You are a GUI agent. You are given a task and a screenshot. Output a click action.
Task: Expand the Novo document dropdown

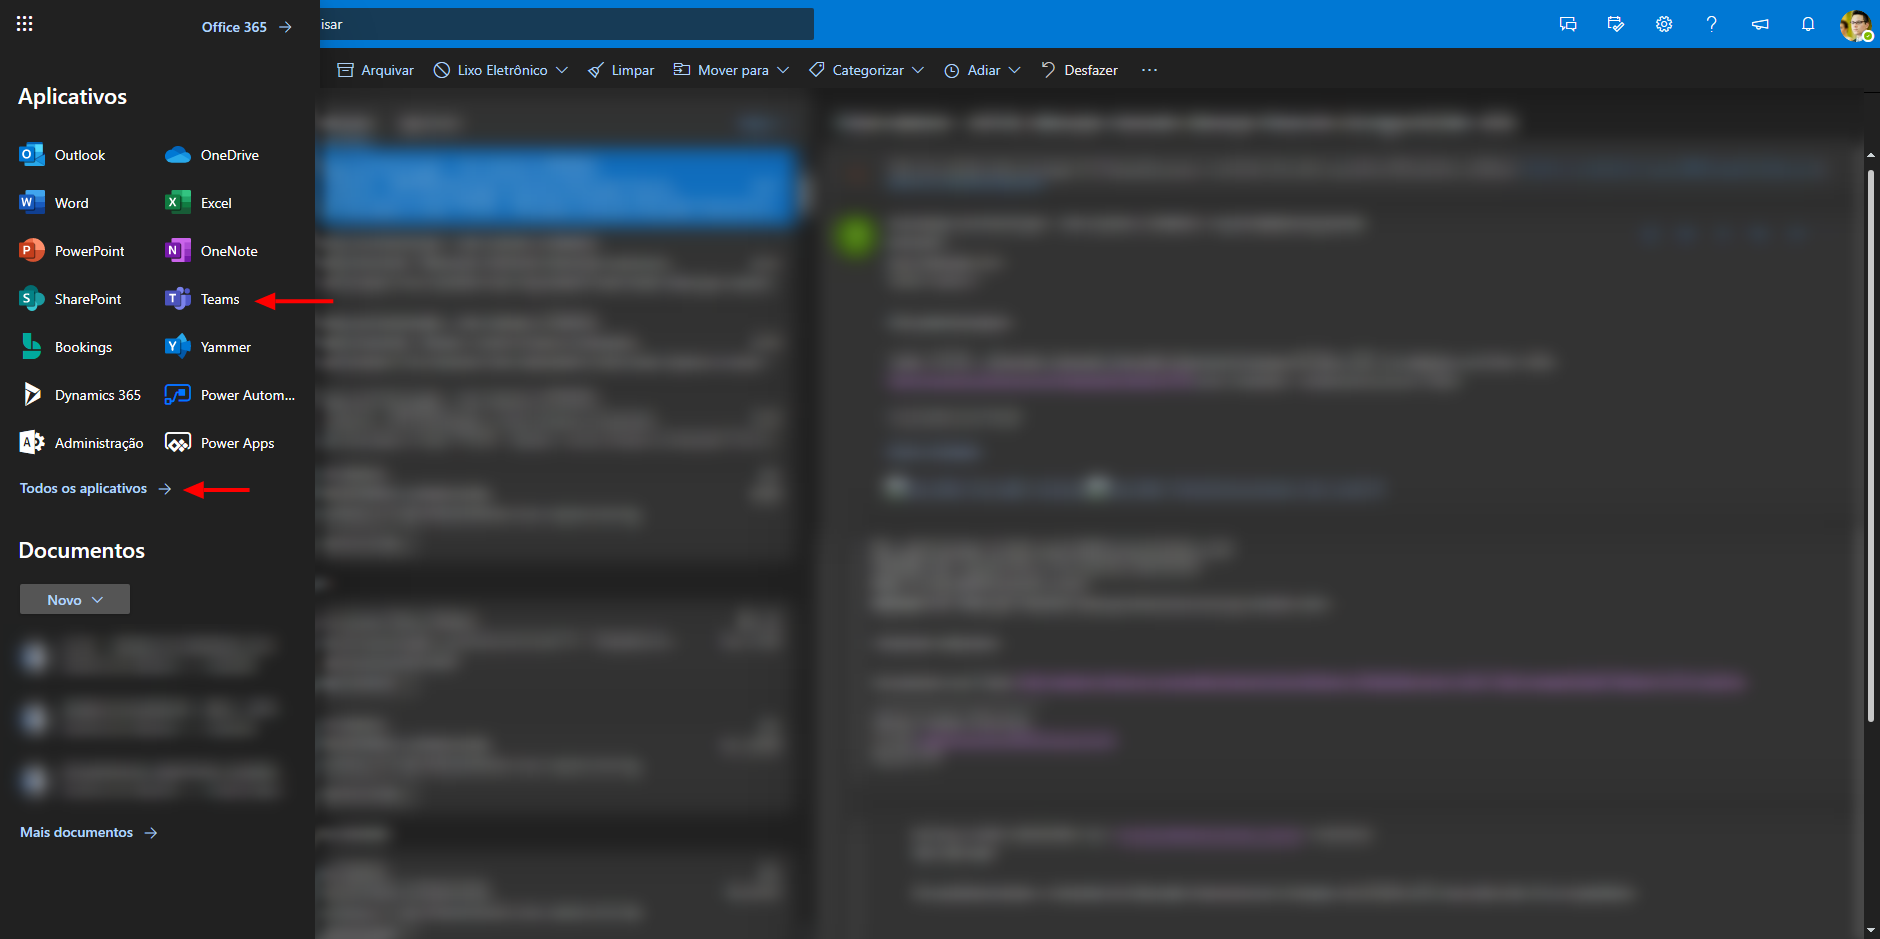pos(75,599)
